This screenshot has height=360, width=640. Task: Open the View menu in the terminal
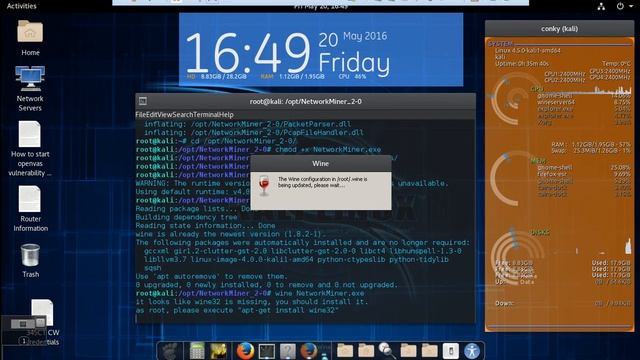(x=164, y=115)
